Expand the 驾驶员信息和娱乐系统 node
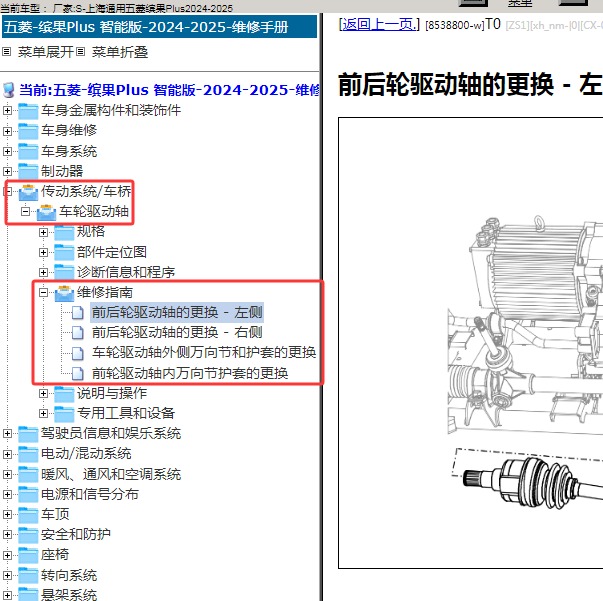The width and height of the screenshot is (603, 601). pyautogui.click(x=7, y=433)
